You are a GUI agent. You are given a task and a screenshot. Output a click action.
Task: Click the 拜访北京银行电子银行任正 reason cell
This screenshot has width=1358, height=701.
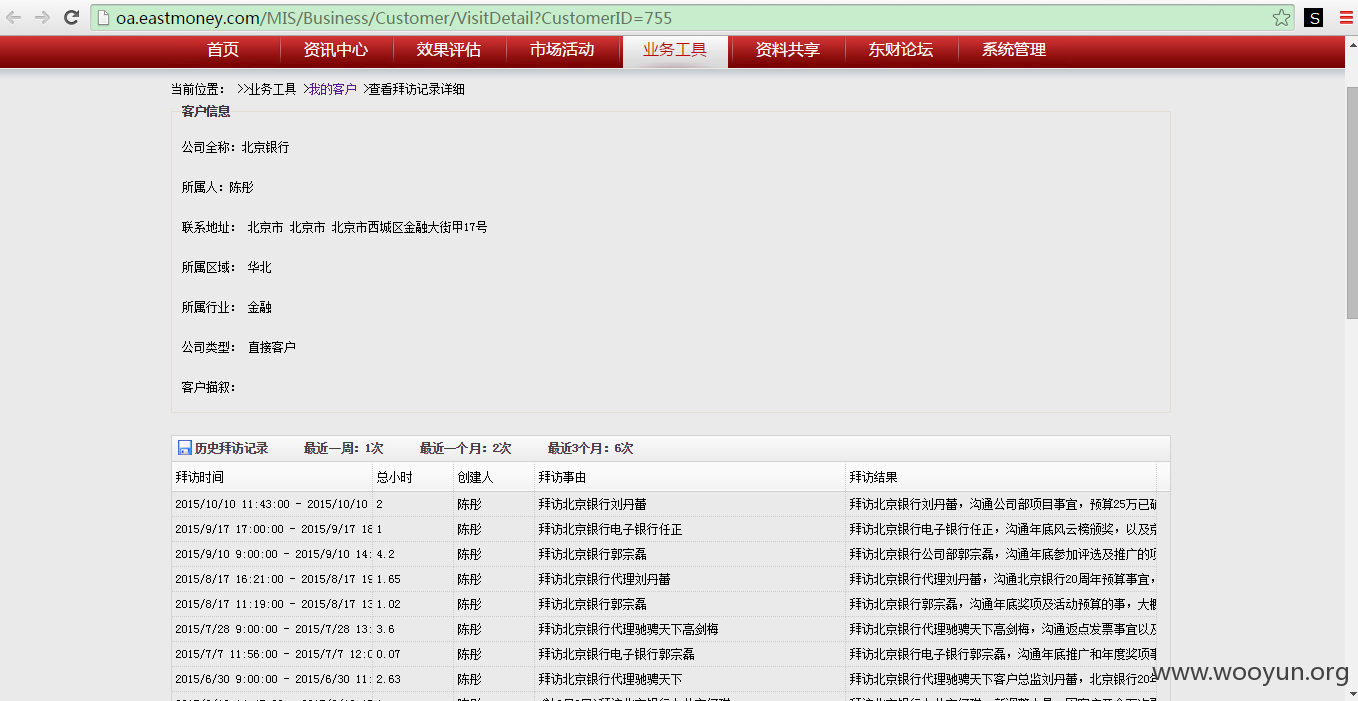[x=690, y=529]
